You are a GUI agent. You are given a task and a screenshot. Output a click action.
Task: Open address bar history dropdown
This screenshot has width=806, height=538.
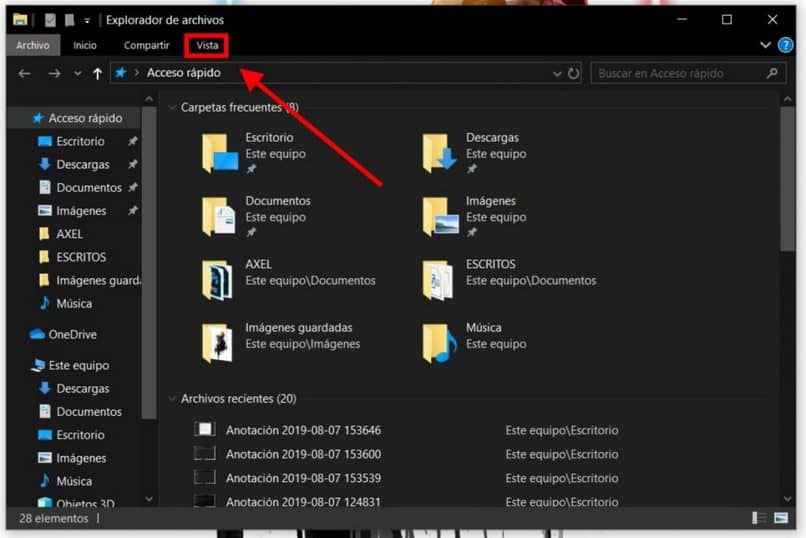[x=557, y=73]
